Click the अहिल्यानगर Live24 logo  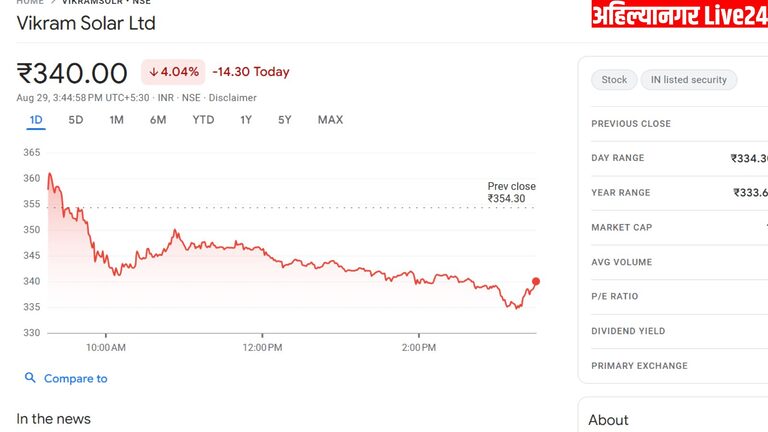click(x=679, y=14)
